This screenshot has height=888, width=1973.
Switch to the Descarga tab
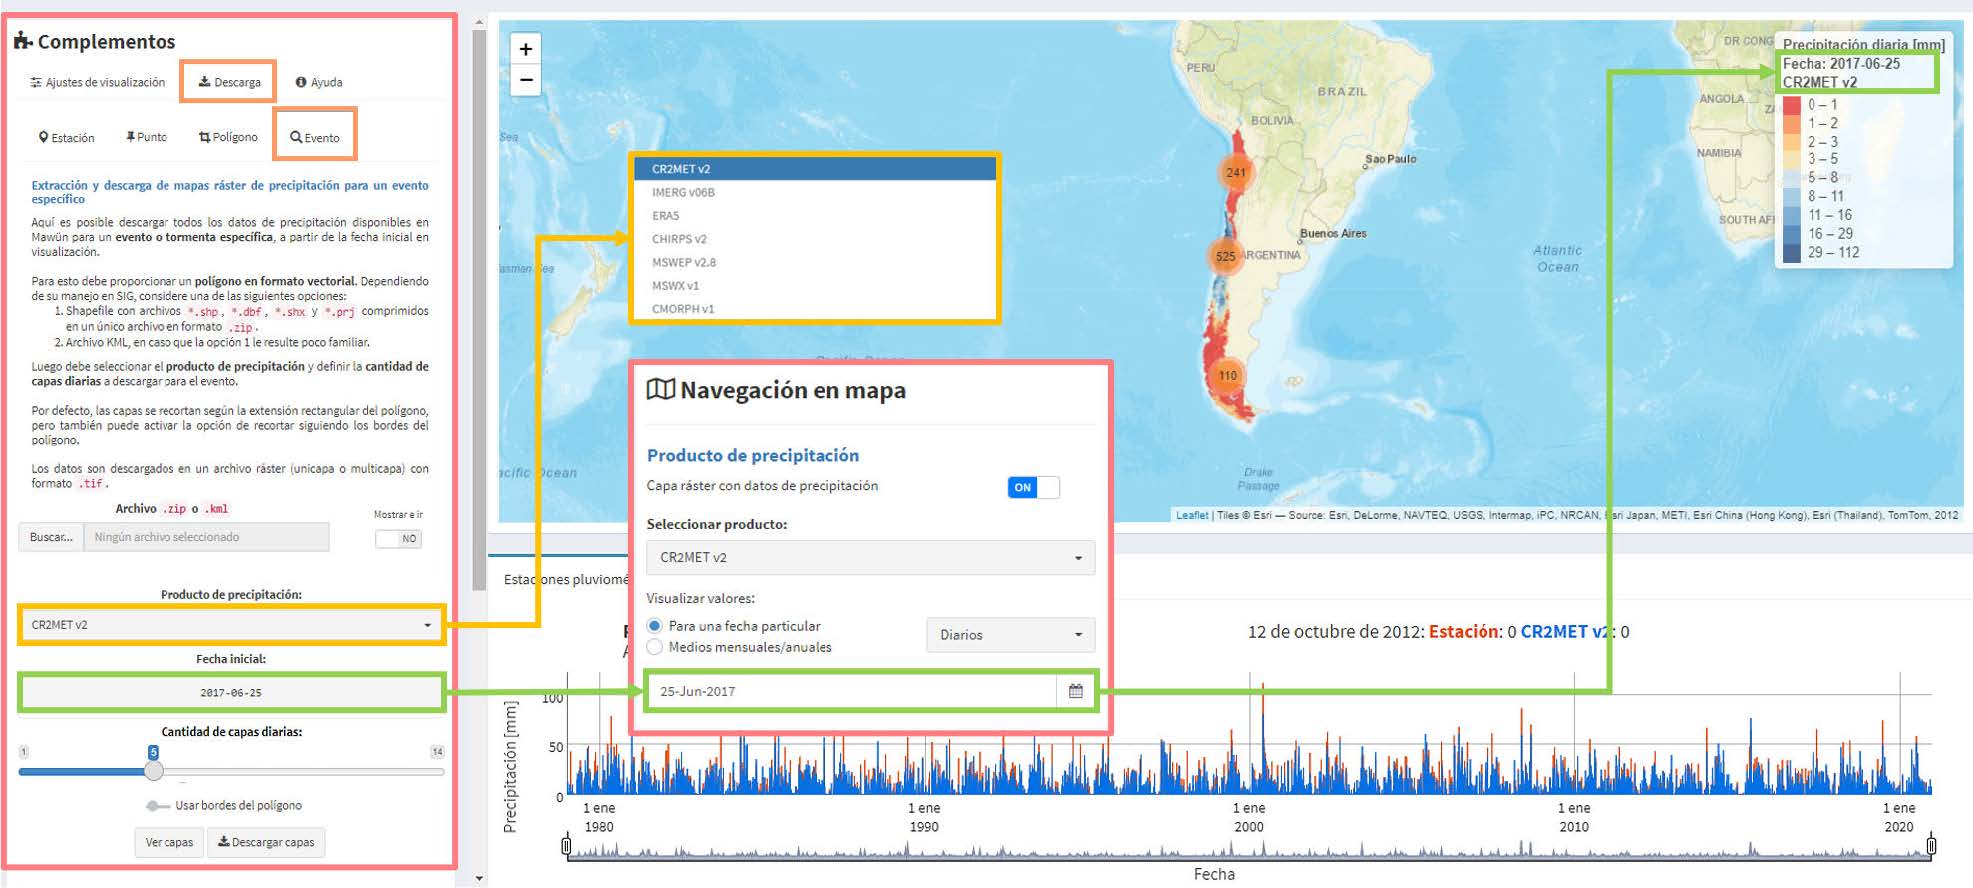(x=229, y=82)
